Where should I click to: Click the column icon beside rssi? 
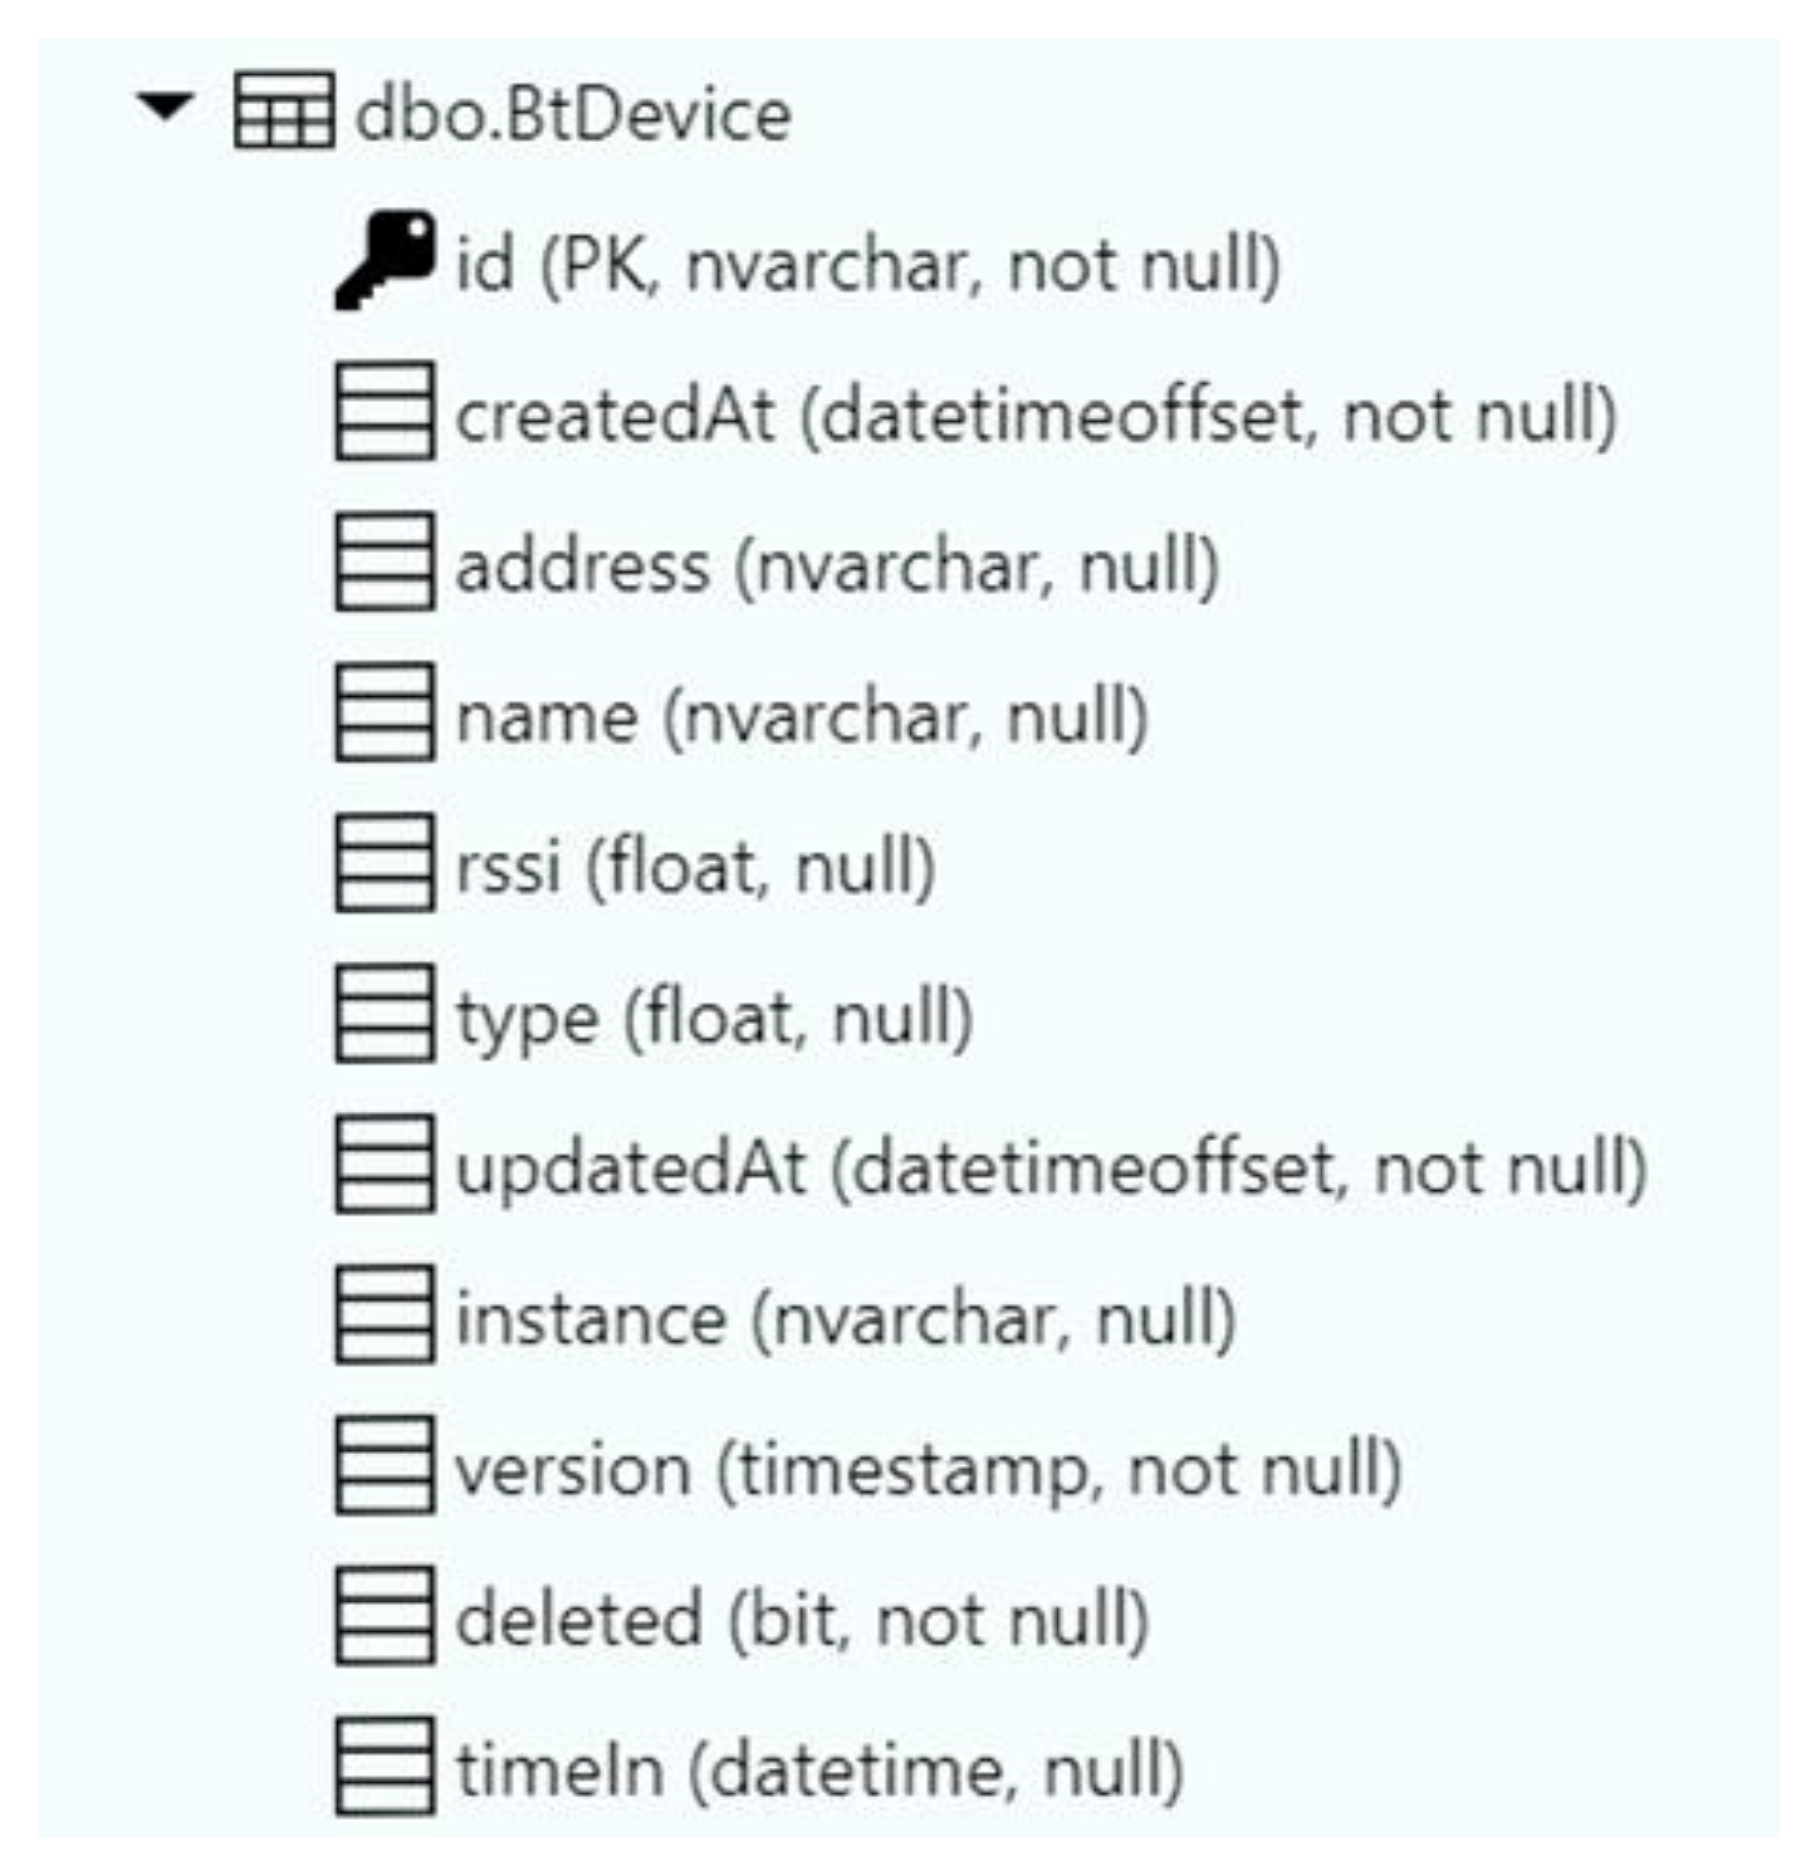pyautogui.click(x=385, y=863)
